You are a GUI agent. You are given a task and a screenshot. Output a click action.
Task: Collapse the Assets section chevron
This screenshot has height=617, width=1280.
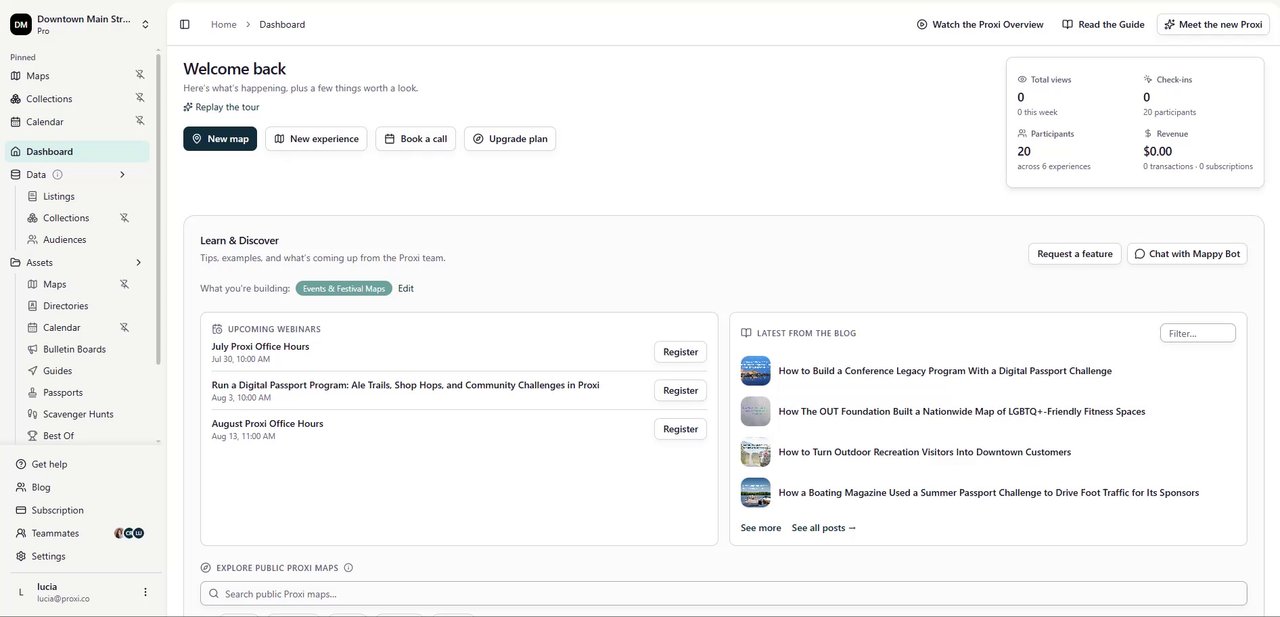pos(138,262)
